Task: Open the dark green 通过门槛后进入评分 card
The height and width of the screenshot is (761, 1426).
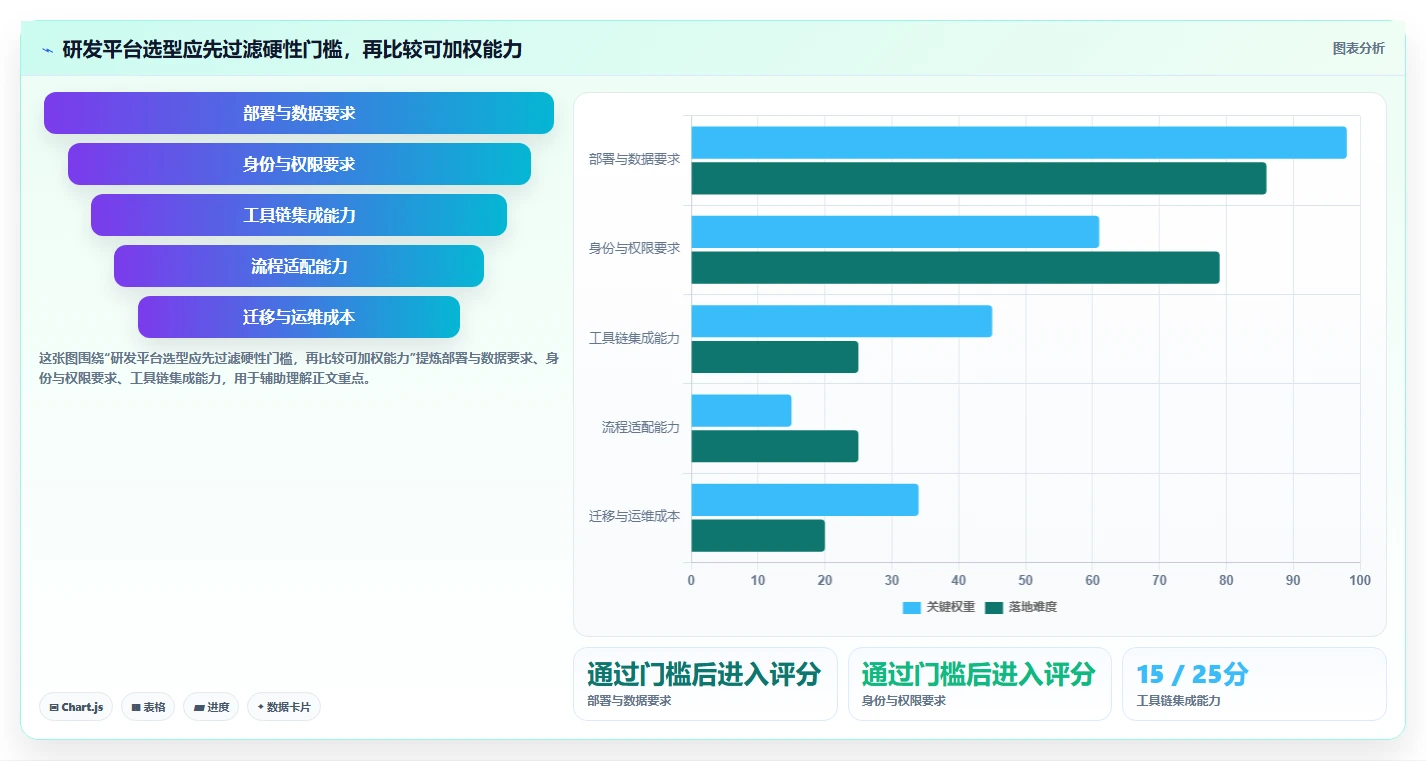Action: click(705, 684)
